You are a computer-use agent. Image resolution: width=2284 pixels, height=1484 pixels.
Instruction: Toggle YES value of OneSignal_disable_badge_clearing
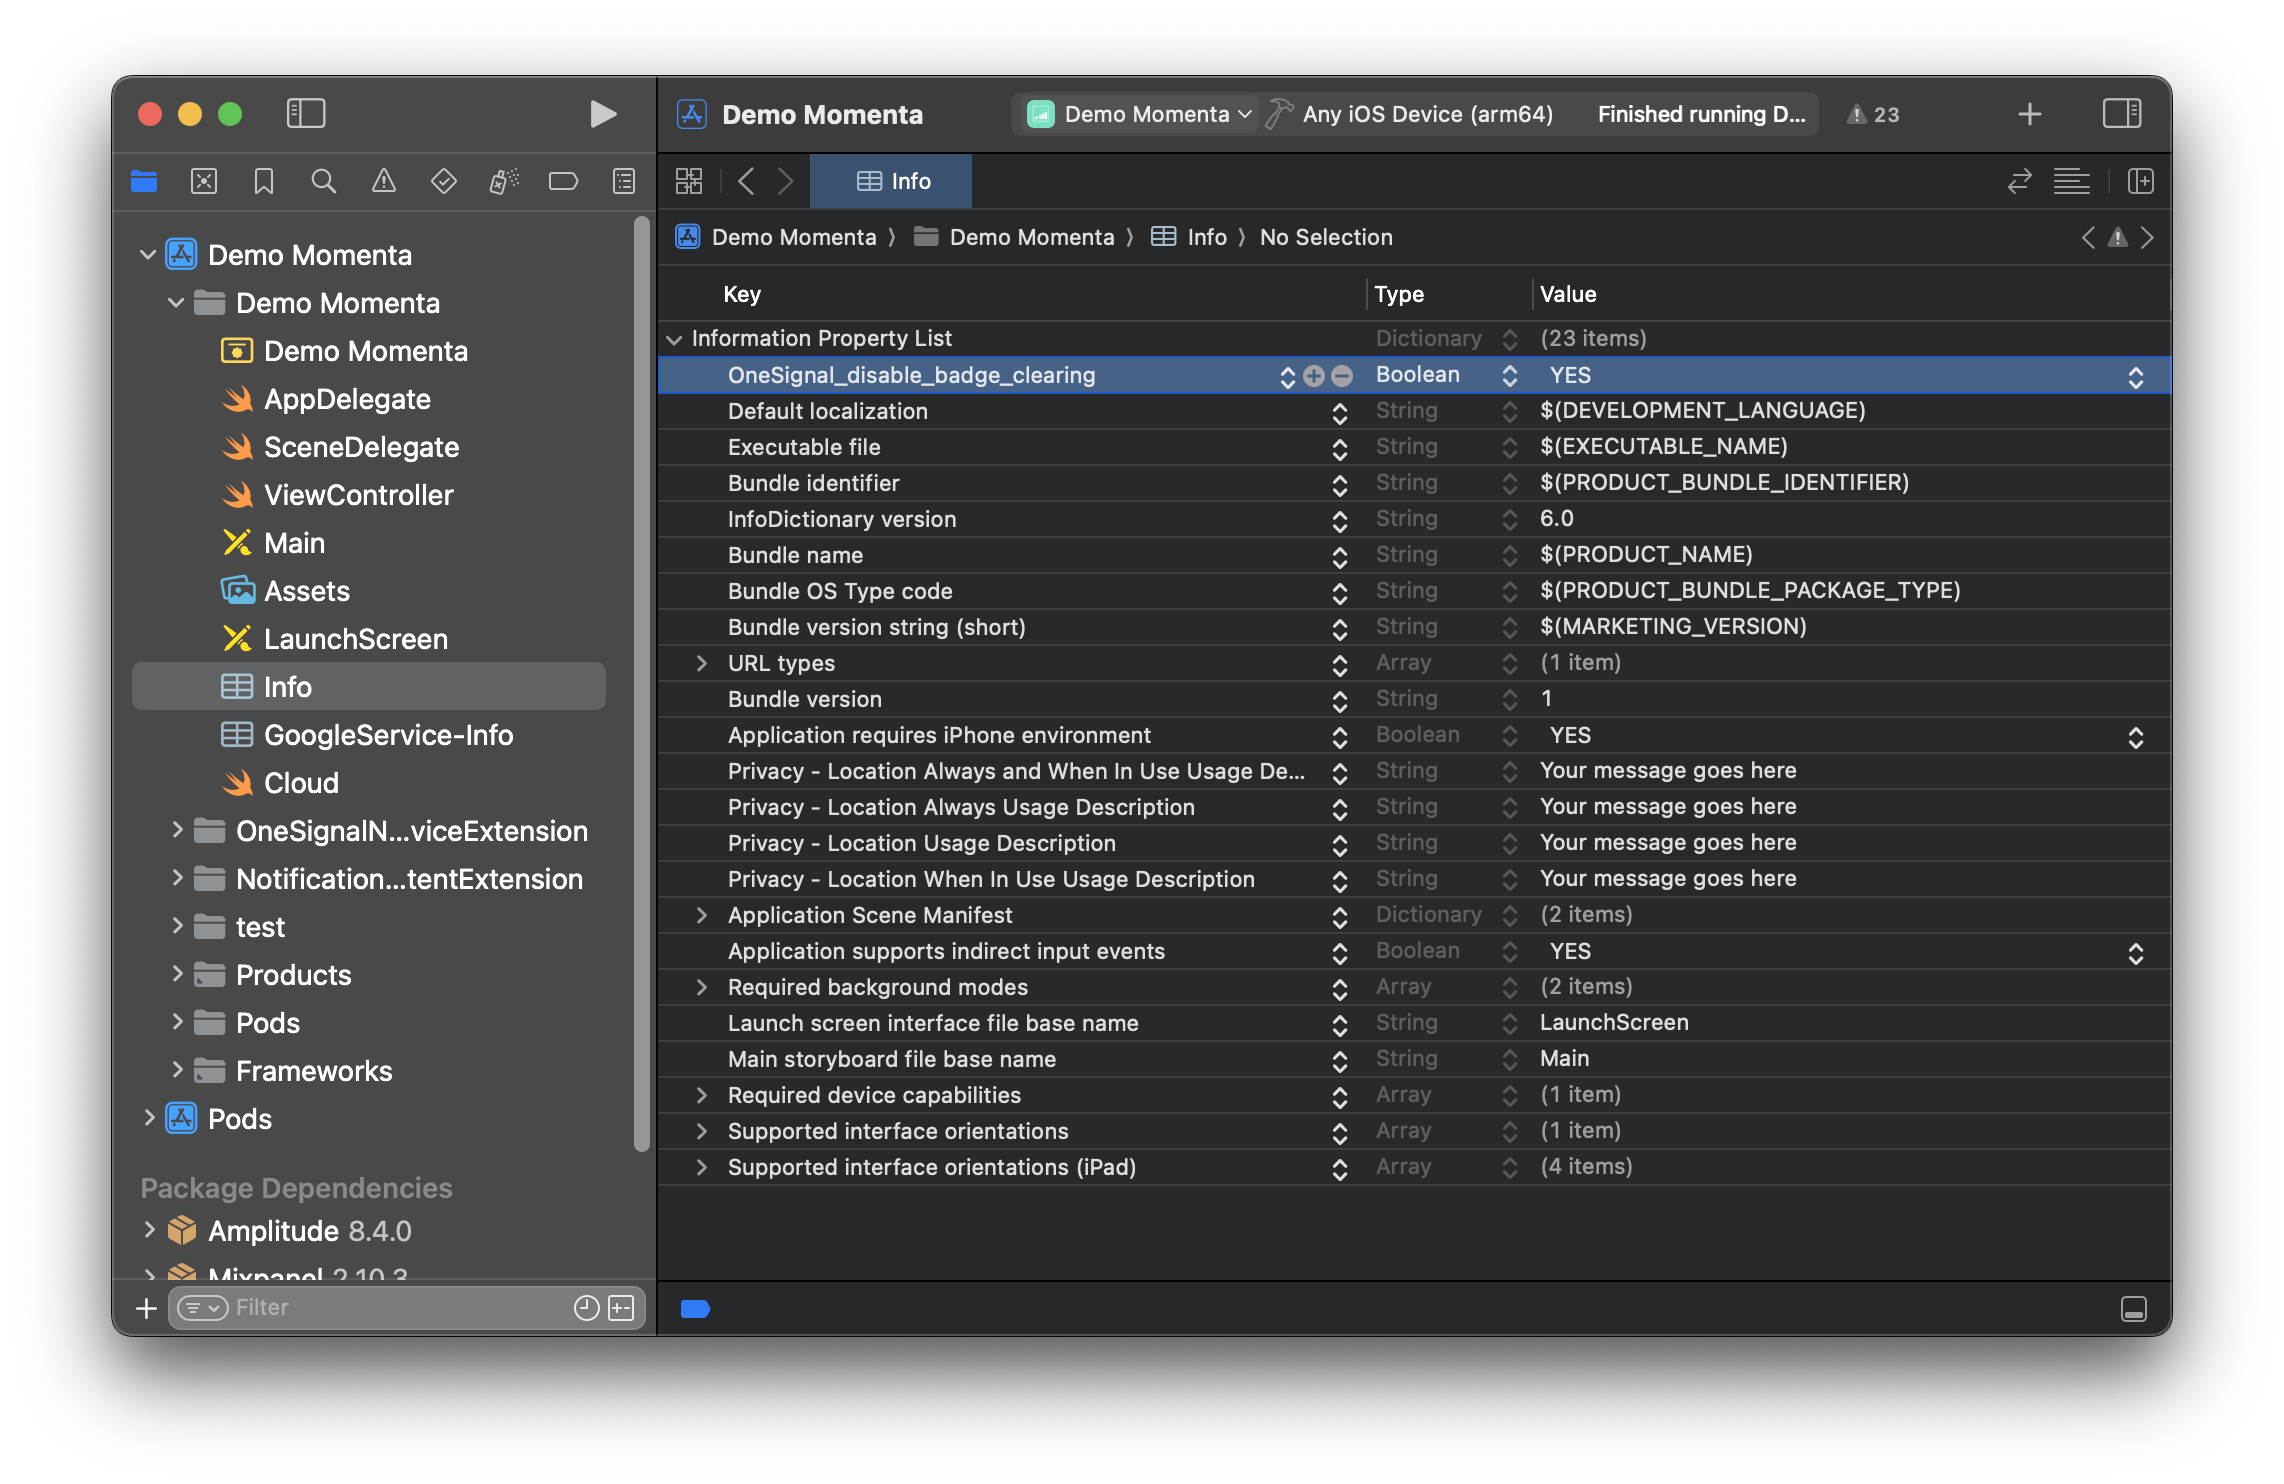pyautogui.click(x=2136, y=377)
